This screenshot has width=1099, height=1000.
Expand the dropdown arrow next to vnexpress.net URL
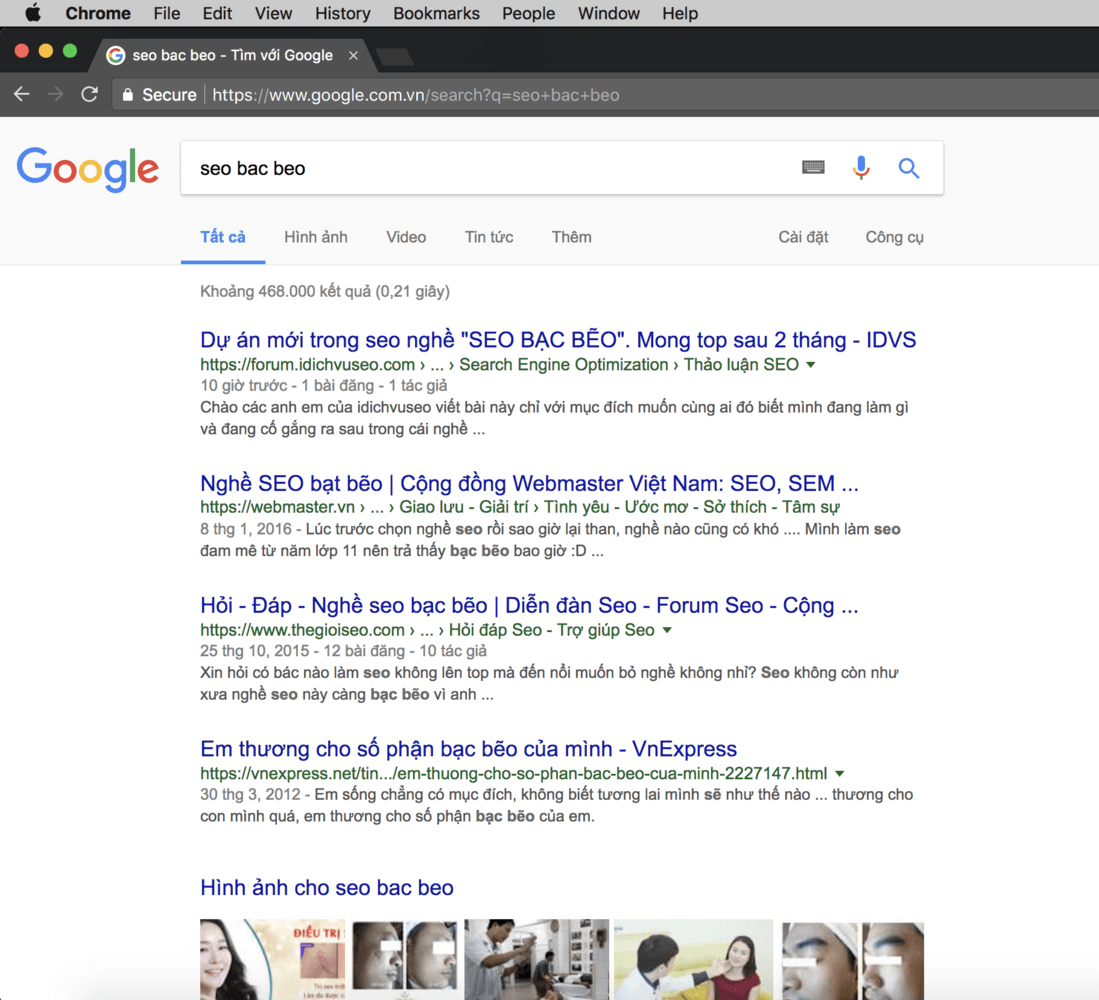(840, 774)
